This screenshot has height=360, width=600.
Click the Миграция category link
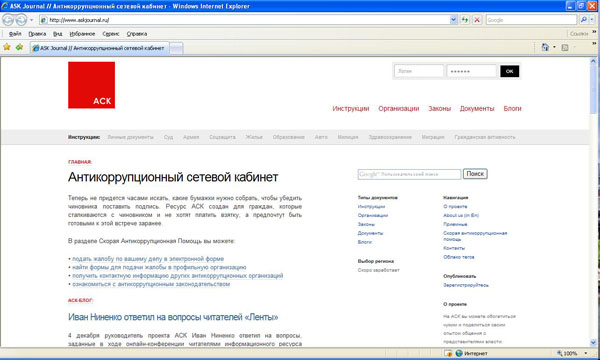tap(433, 137)
